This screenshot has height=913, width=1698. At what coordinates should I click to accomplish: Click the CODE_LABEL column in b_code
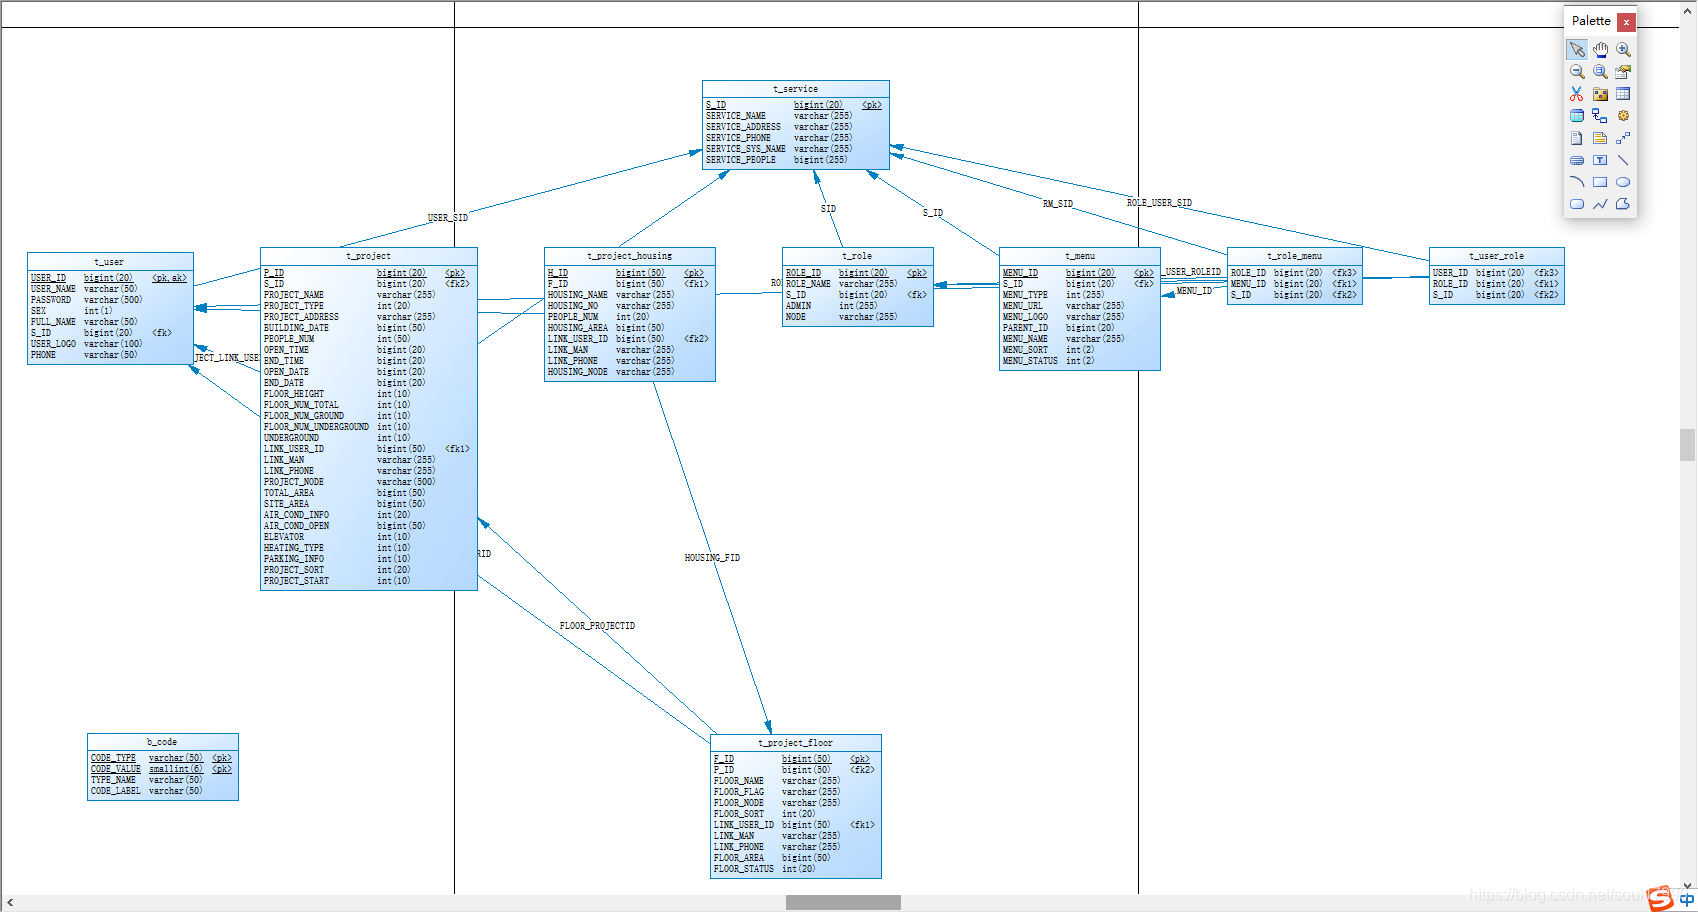[x=163, y=791]
